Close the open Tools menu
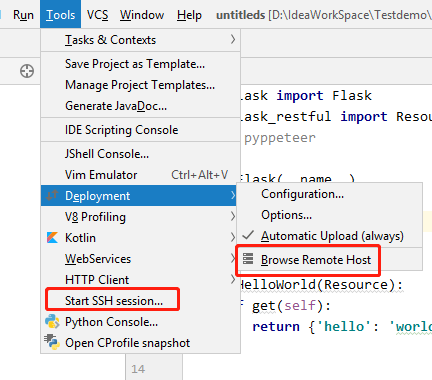This screenshot has width=432, height=380. tap(60, 14)
